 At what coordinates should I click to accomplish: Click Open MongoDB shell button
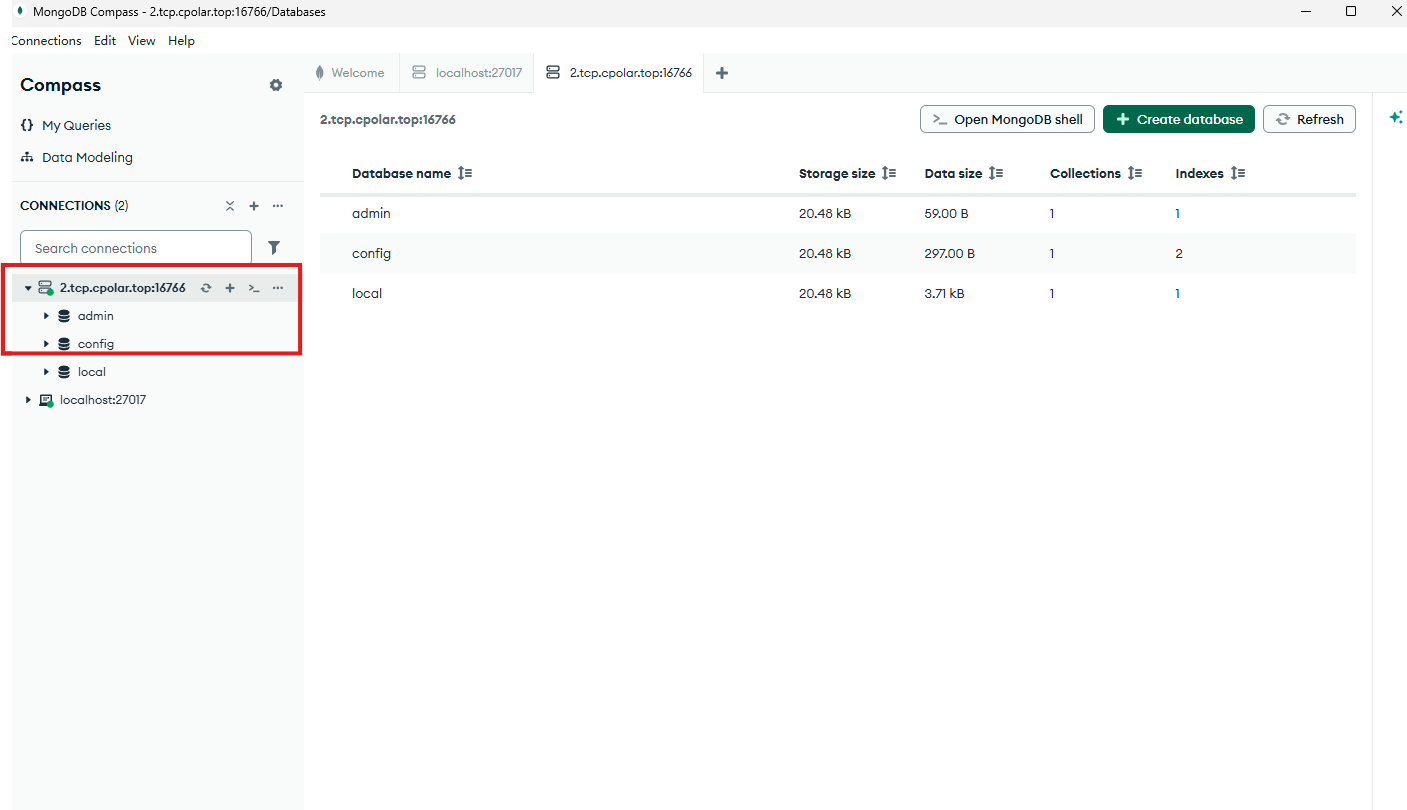[x=1007, y=119]
